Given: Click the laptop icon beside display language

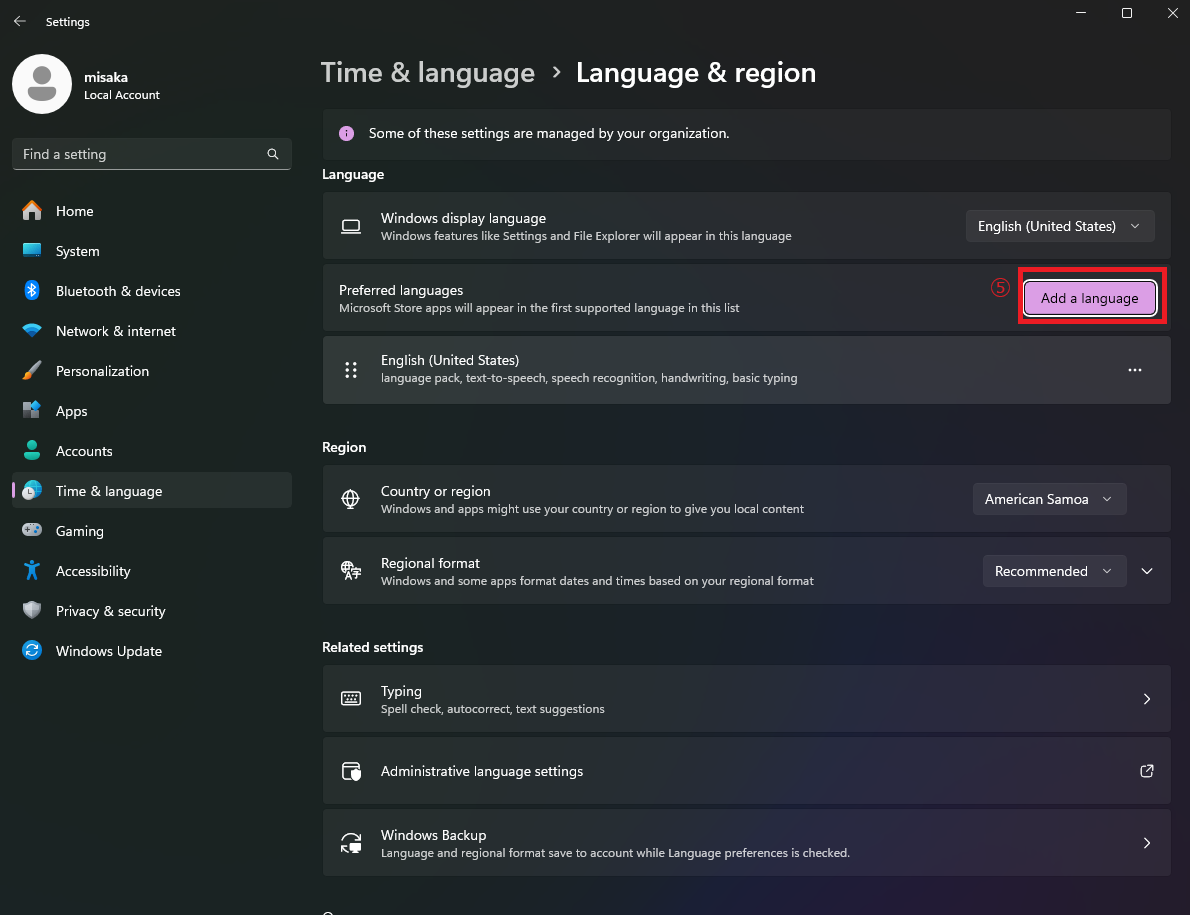Looking at the screenshot, I should coord(351,226).
